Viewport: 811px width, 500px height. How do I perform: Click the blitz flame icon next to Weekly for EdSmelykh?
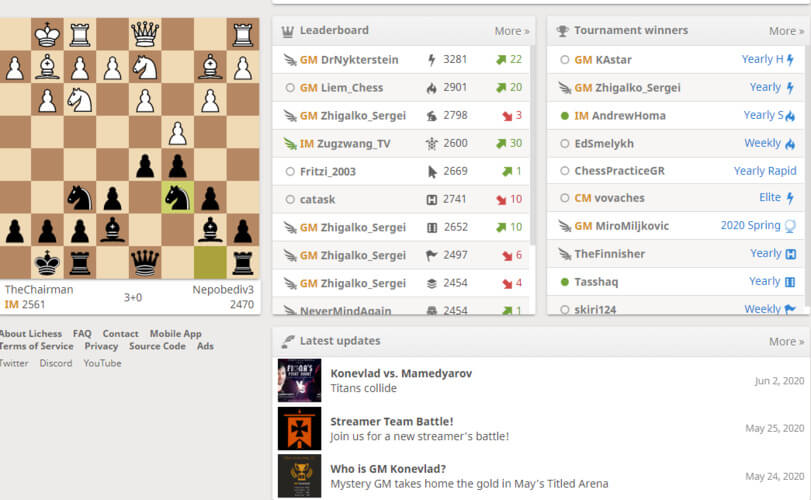pyautogui.click(x=790, y=144)
